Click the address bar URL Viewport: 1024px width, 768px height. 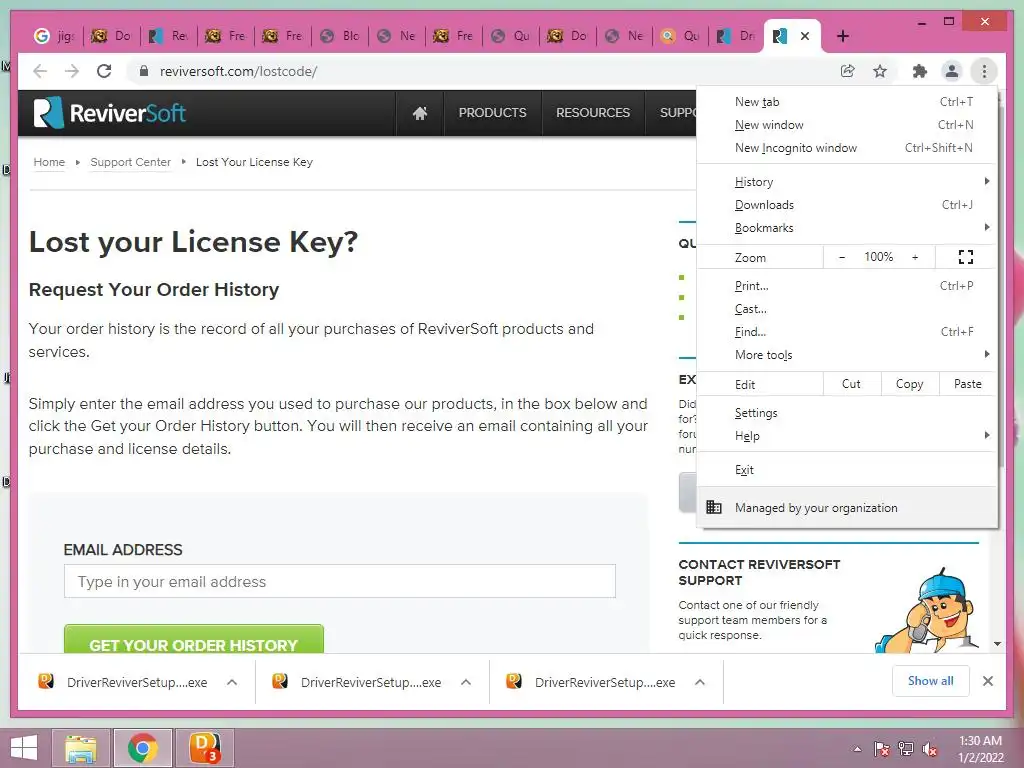[238, 71]
